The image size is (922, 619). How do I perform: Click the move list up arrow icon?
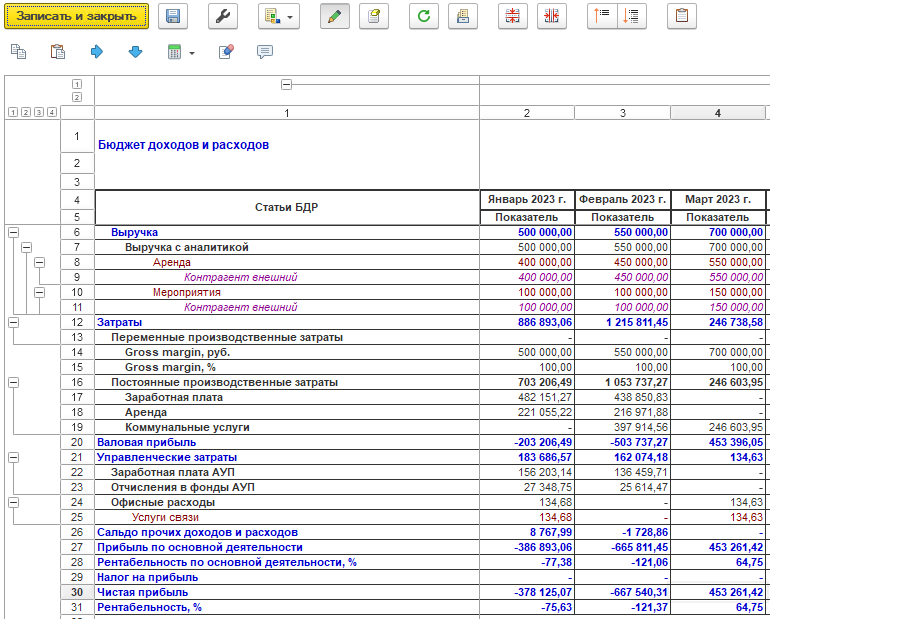602,16
